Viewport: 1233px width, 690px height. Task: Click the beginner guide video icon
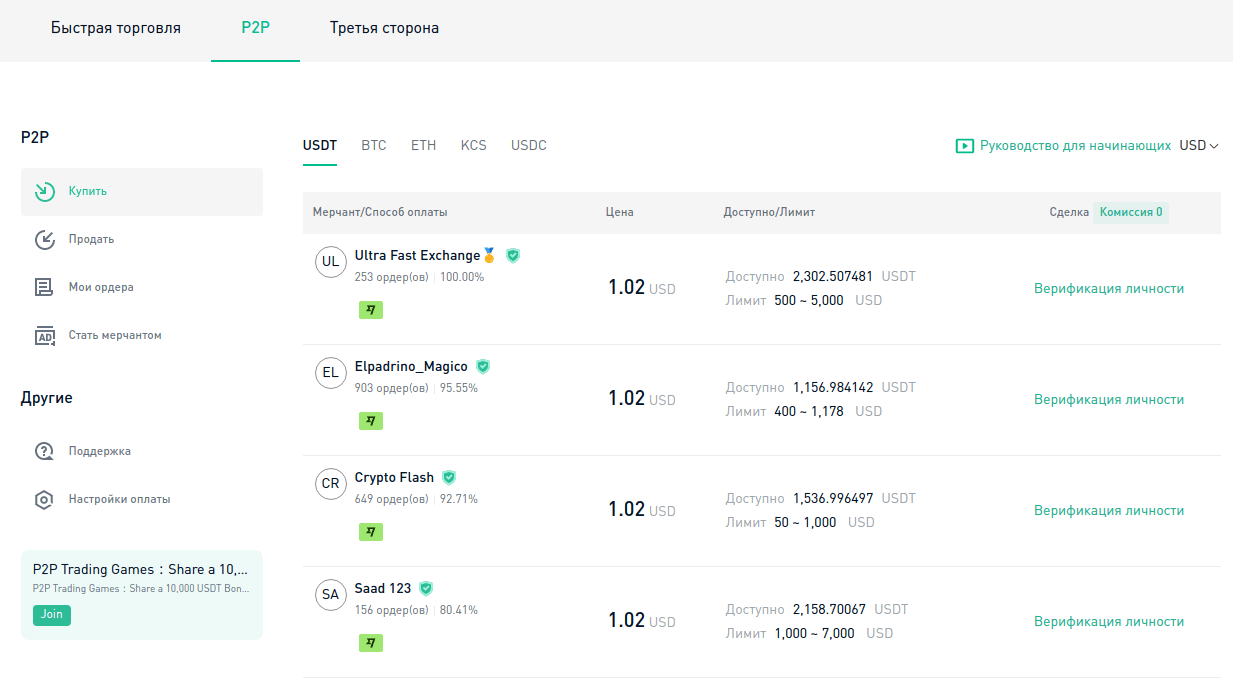pos(964,146)
